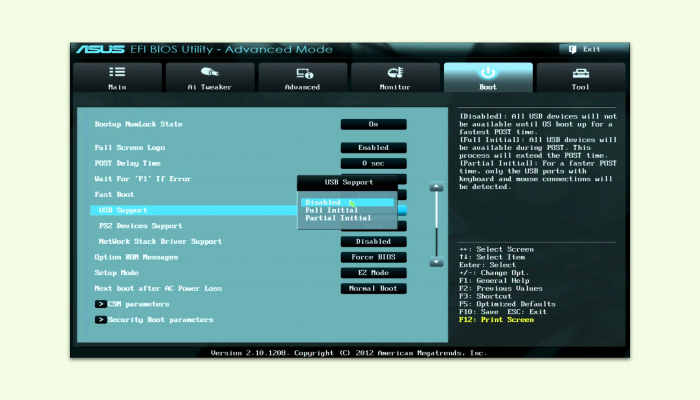700x400 pixels.
Task: Click the scrollbar down arrow
Action: 436,262
